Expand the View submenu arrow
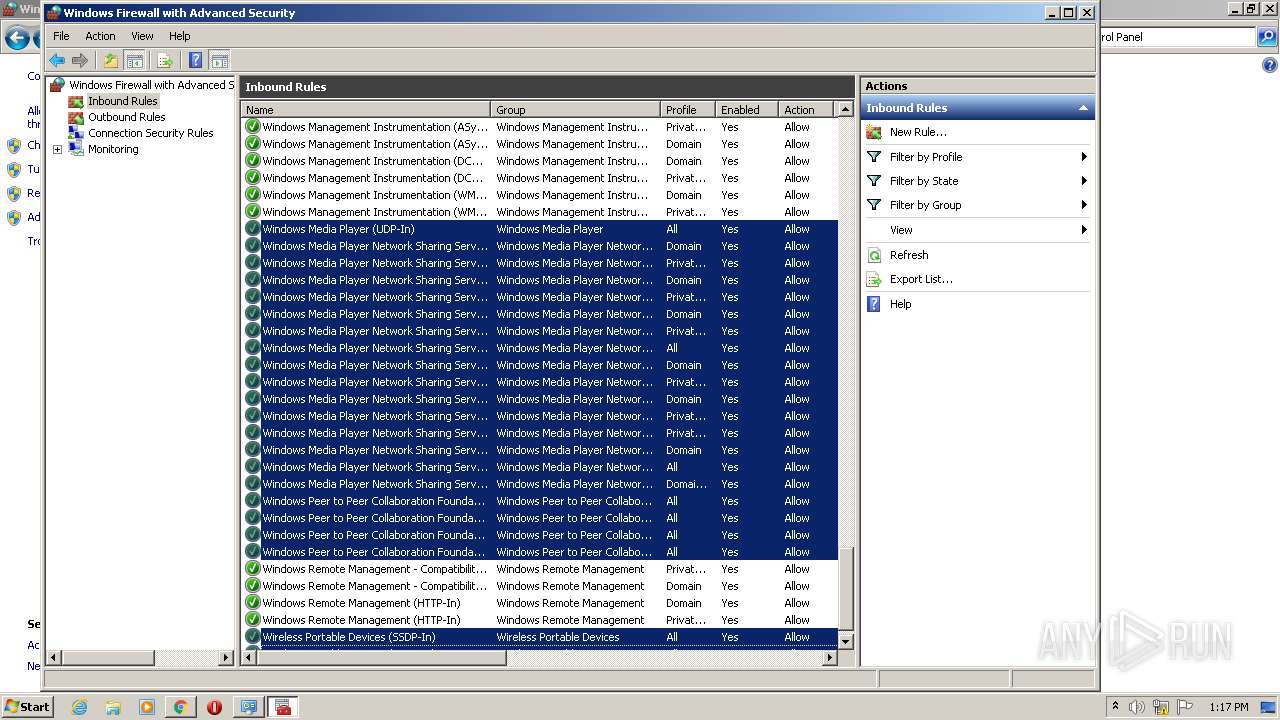The image size is (1280, 720). (x=1084, y=230)
